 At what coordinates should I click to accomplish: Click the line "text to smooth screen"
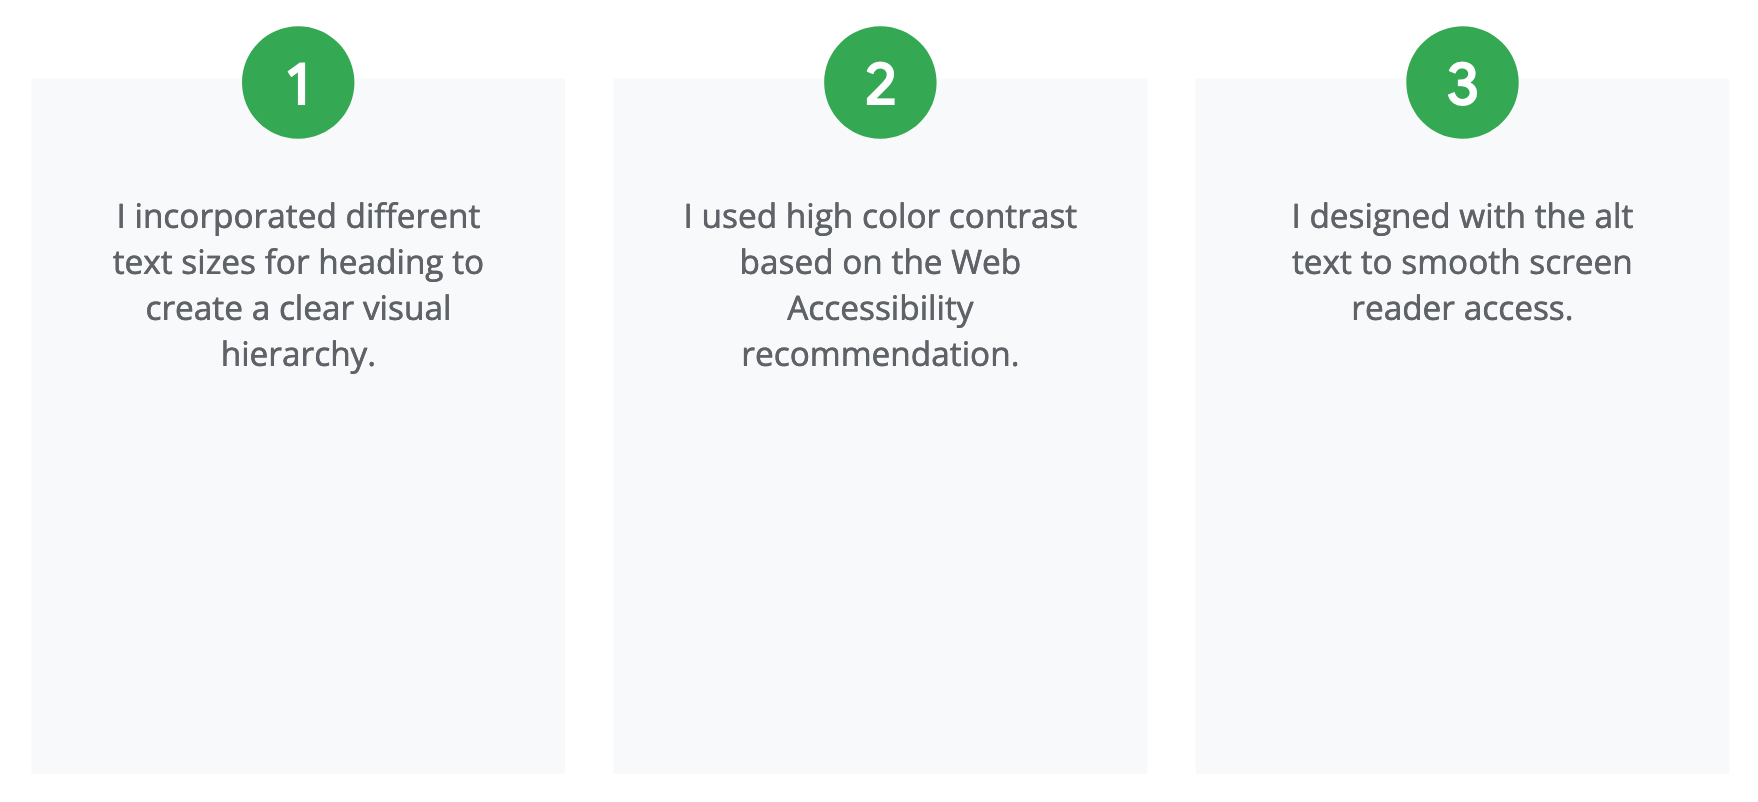coord(1462,262)
